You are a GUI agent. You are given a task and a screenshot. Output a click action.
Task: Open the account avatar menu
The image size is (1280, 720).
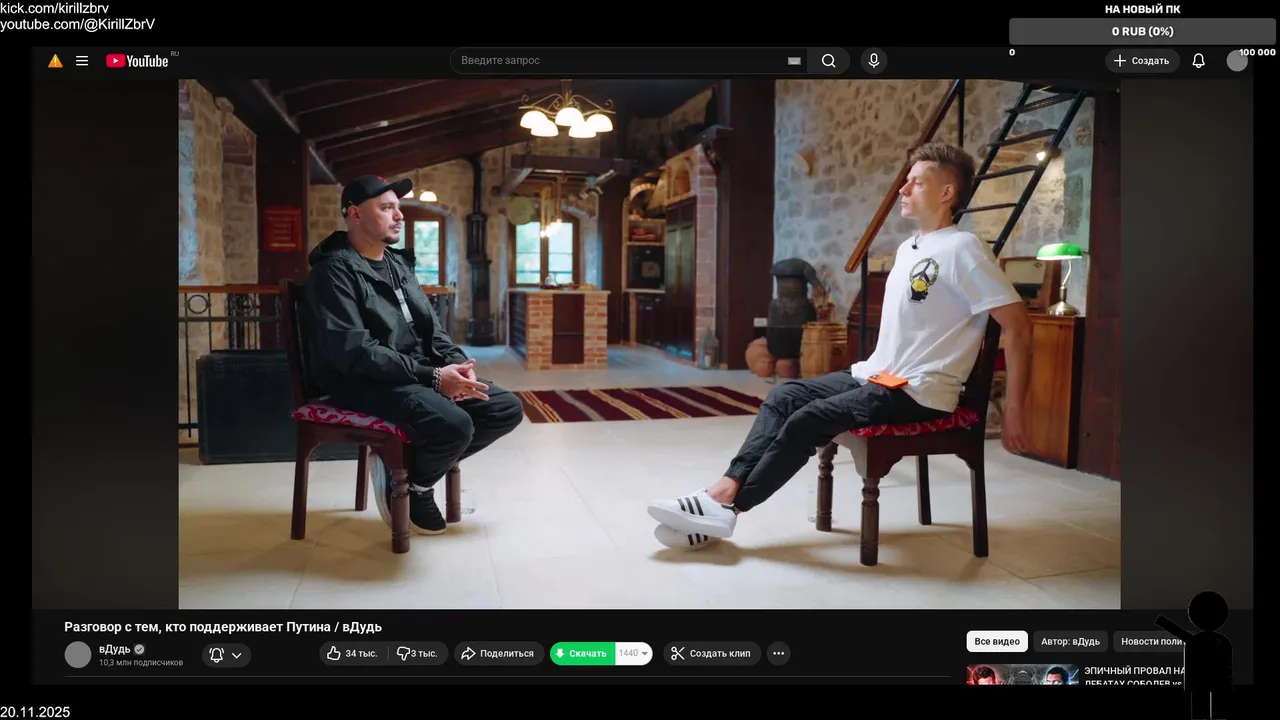click(x=1237, y=61)
